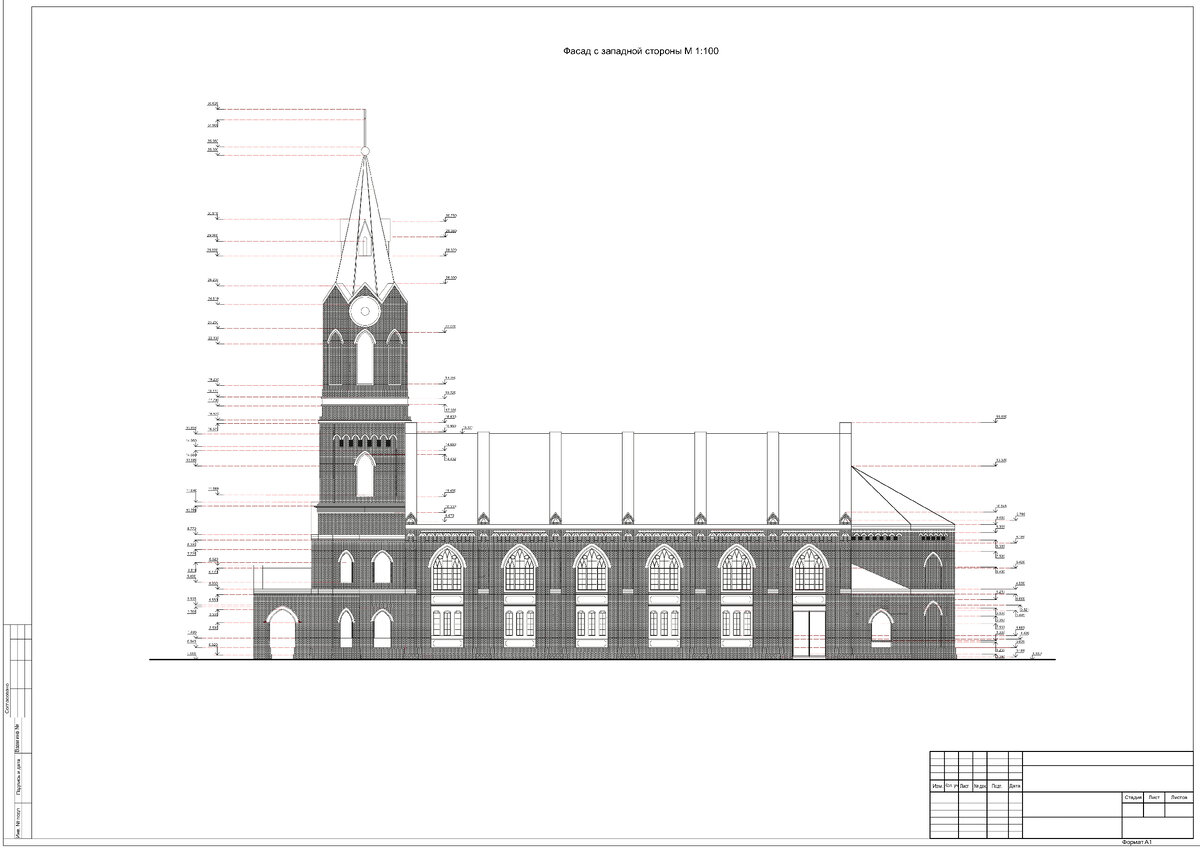Image resolution: width=1200 pixels, height=848 pixels.
Task: Click the round clock face on the tower
Action: coord(365,311)
